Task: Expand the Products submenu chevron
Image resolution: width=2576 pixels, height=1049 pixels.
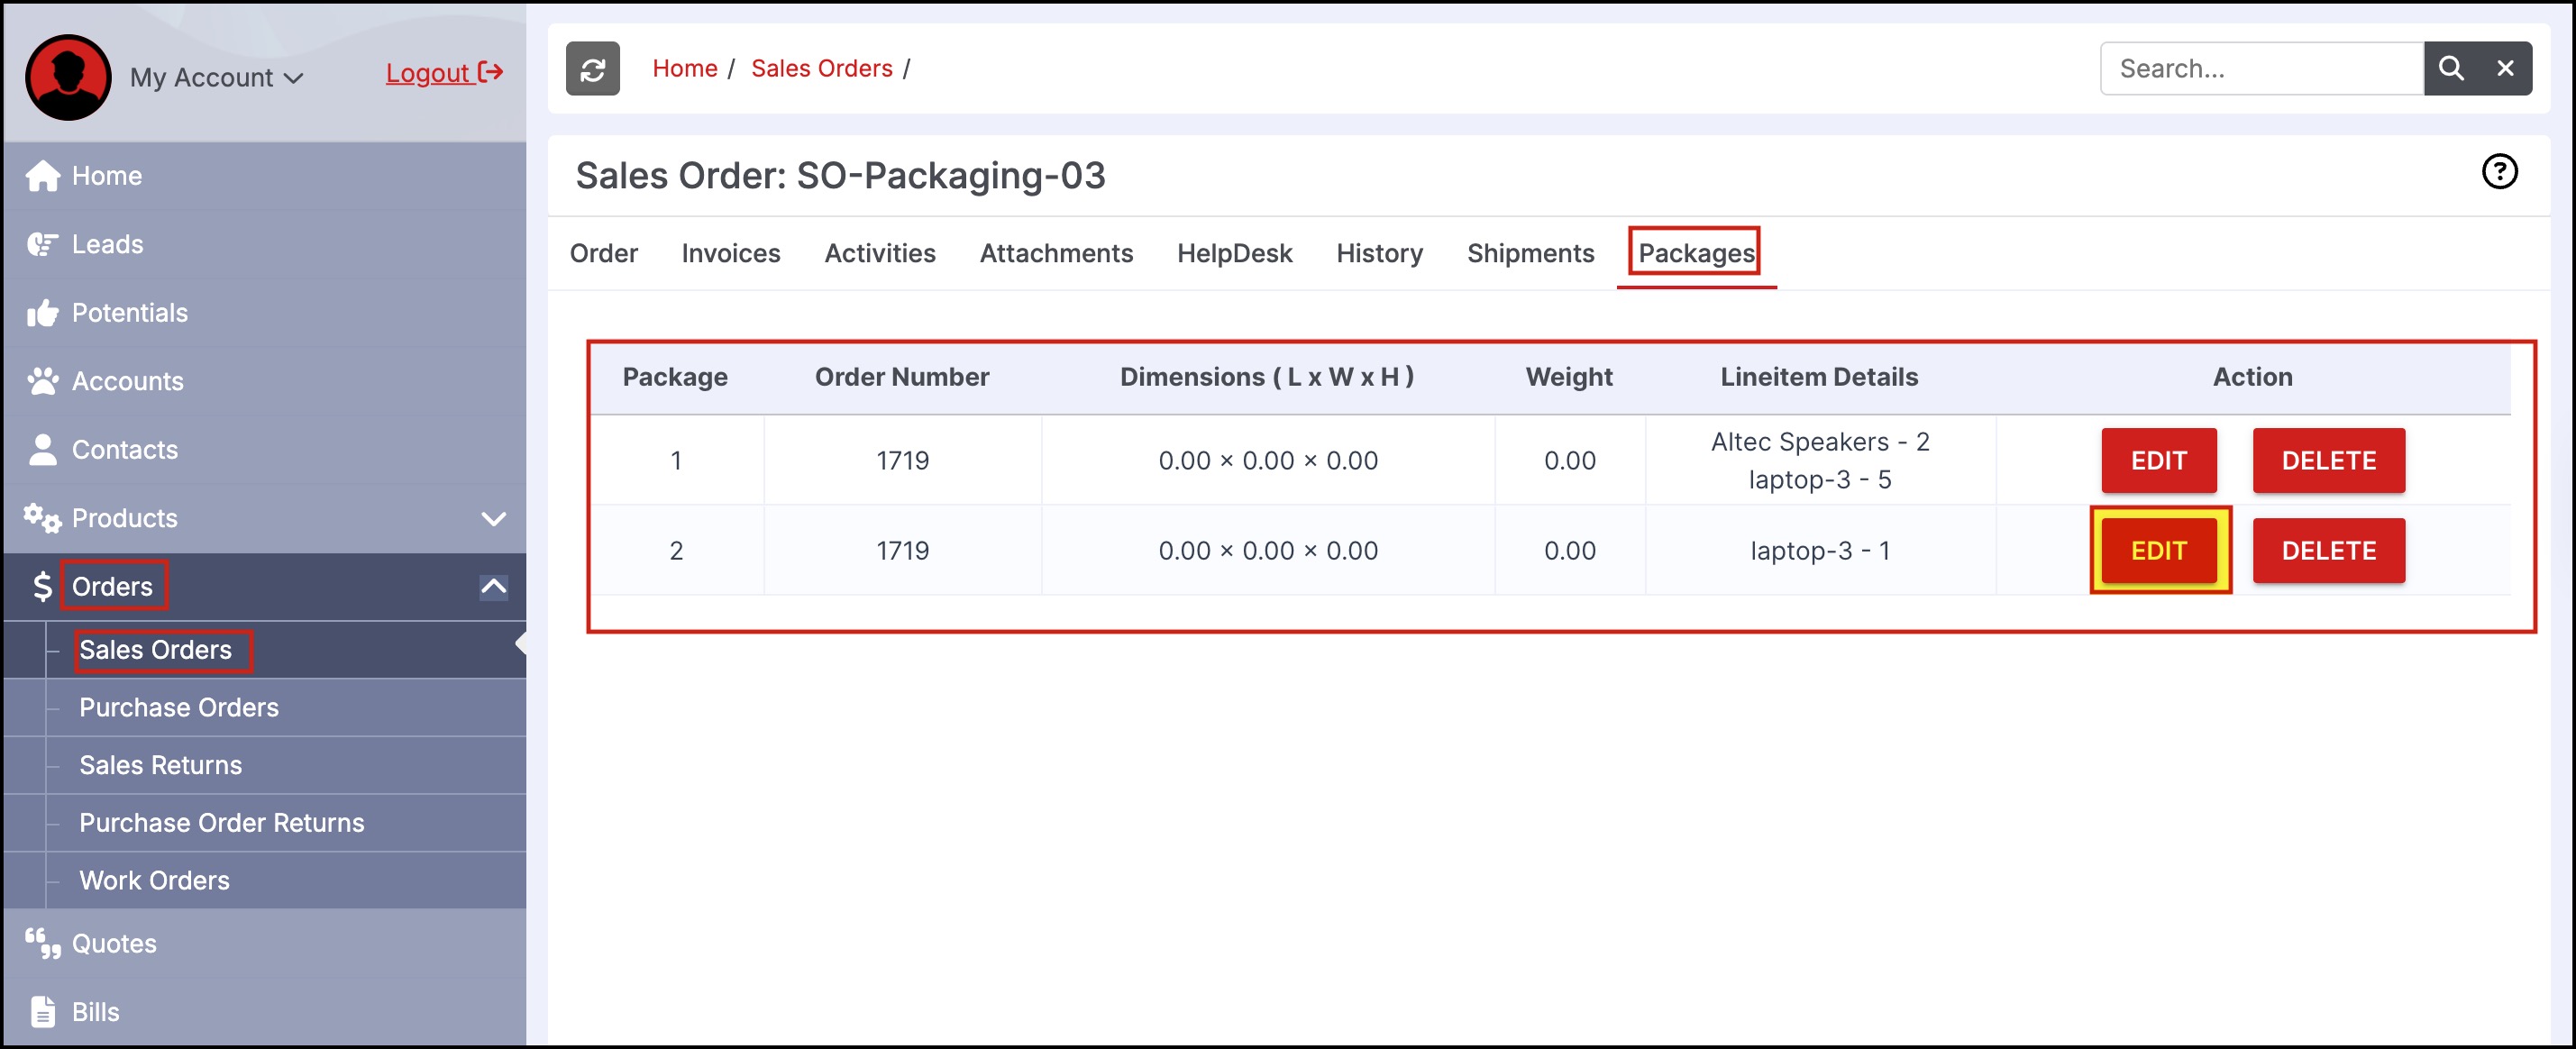Action: click(x=494, y=518)
